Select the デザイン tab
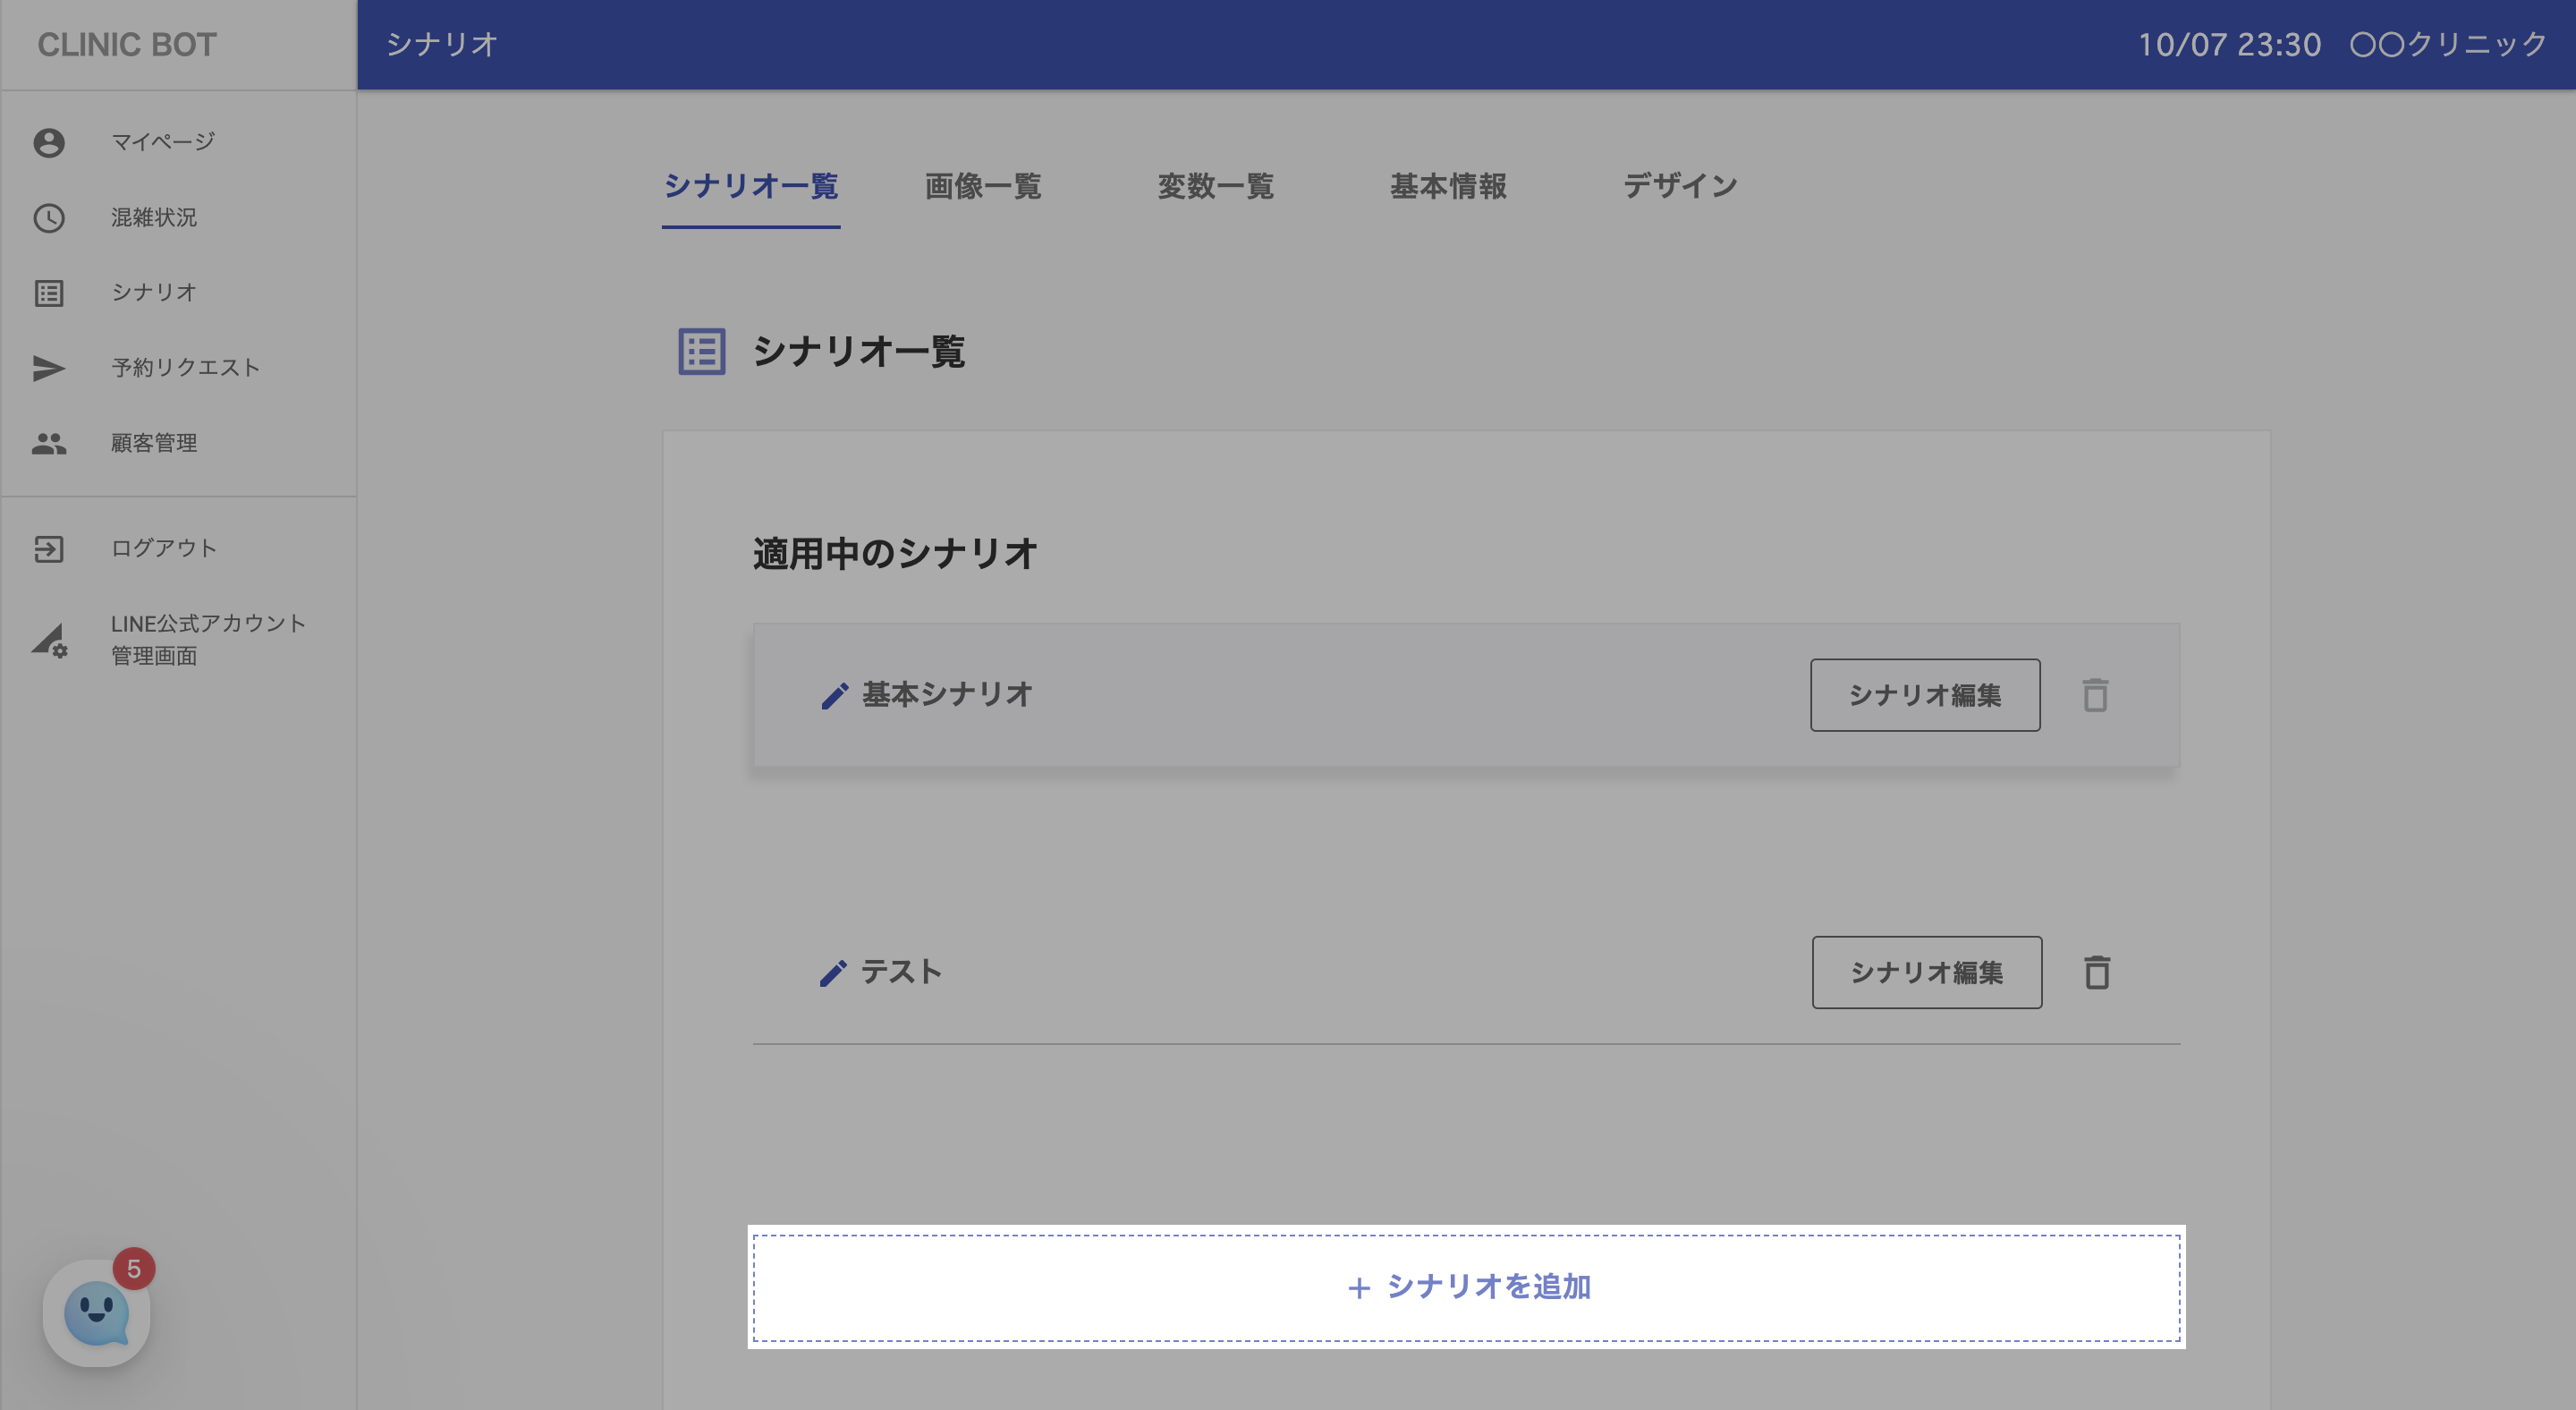The image size is (2576, 1410). [x=1680, y=186]
